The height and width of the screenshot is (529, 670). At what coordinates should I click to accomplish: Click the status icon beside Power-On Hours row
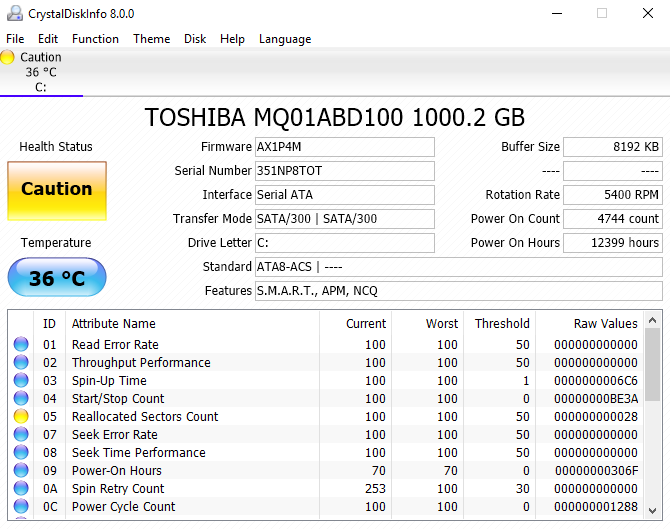click(x=21, y=470)
